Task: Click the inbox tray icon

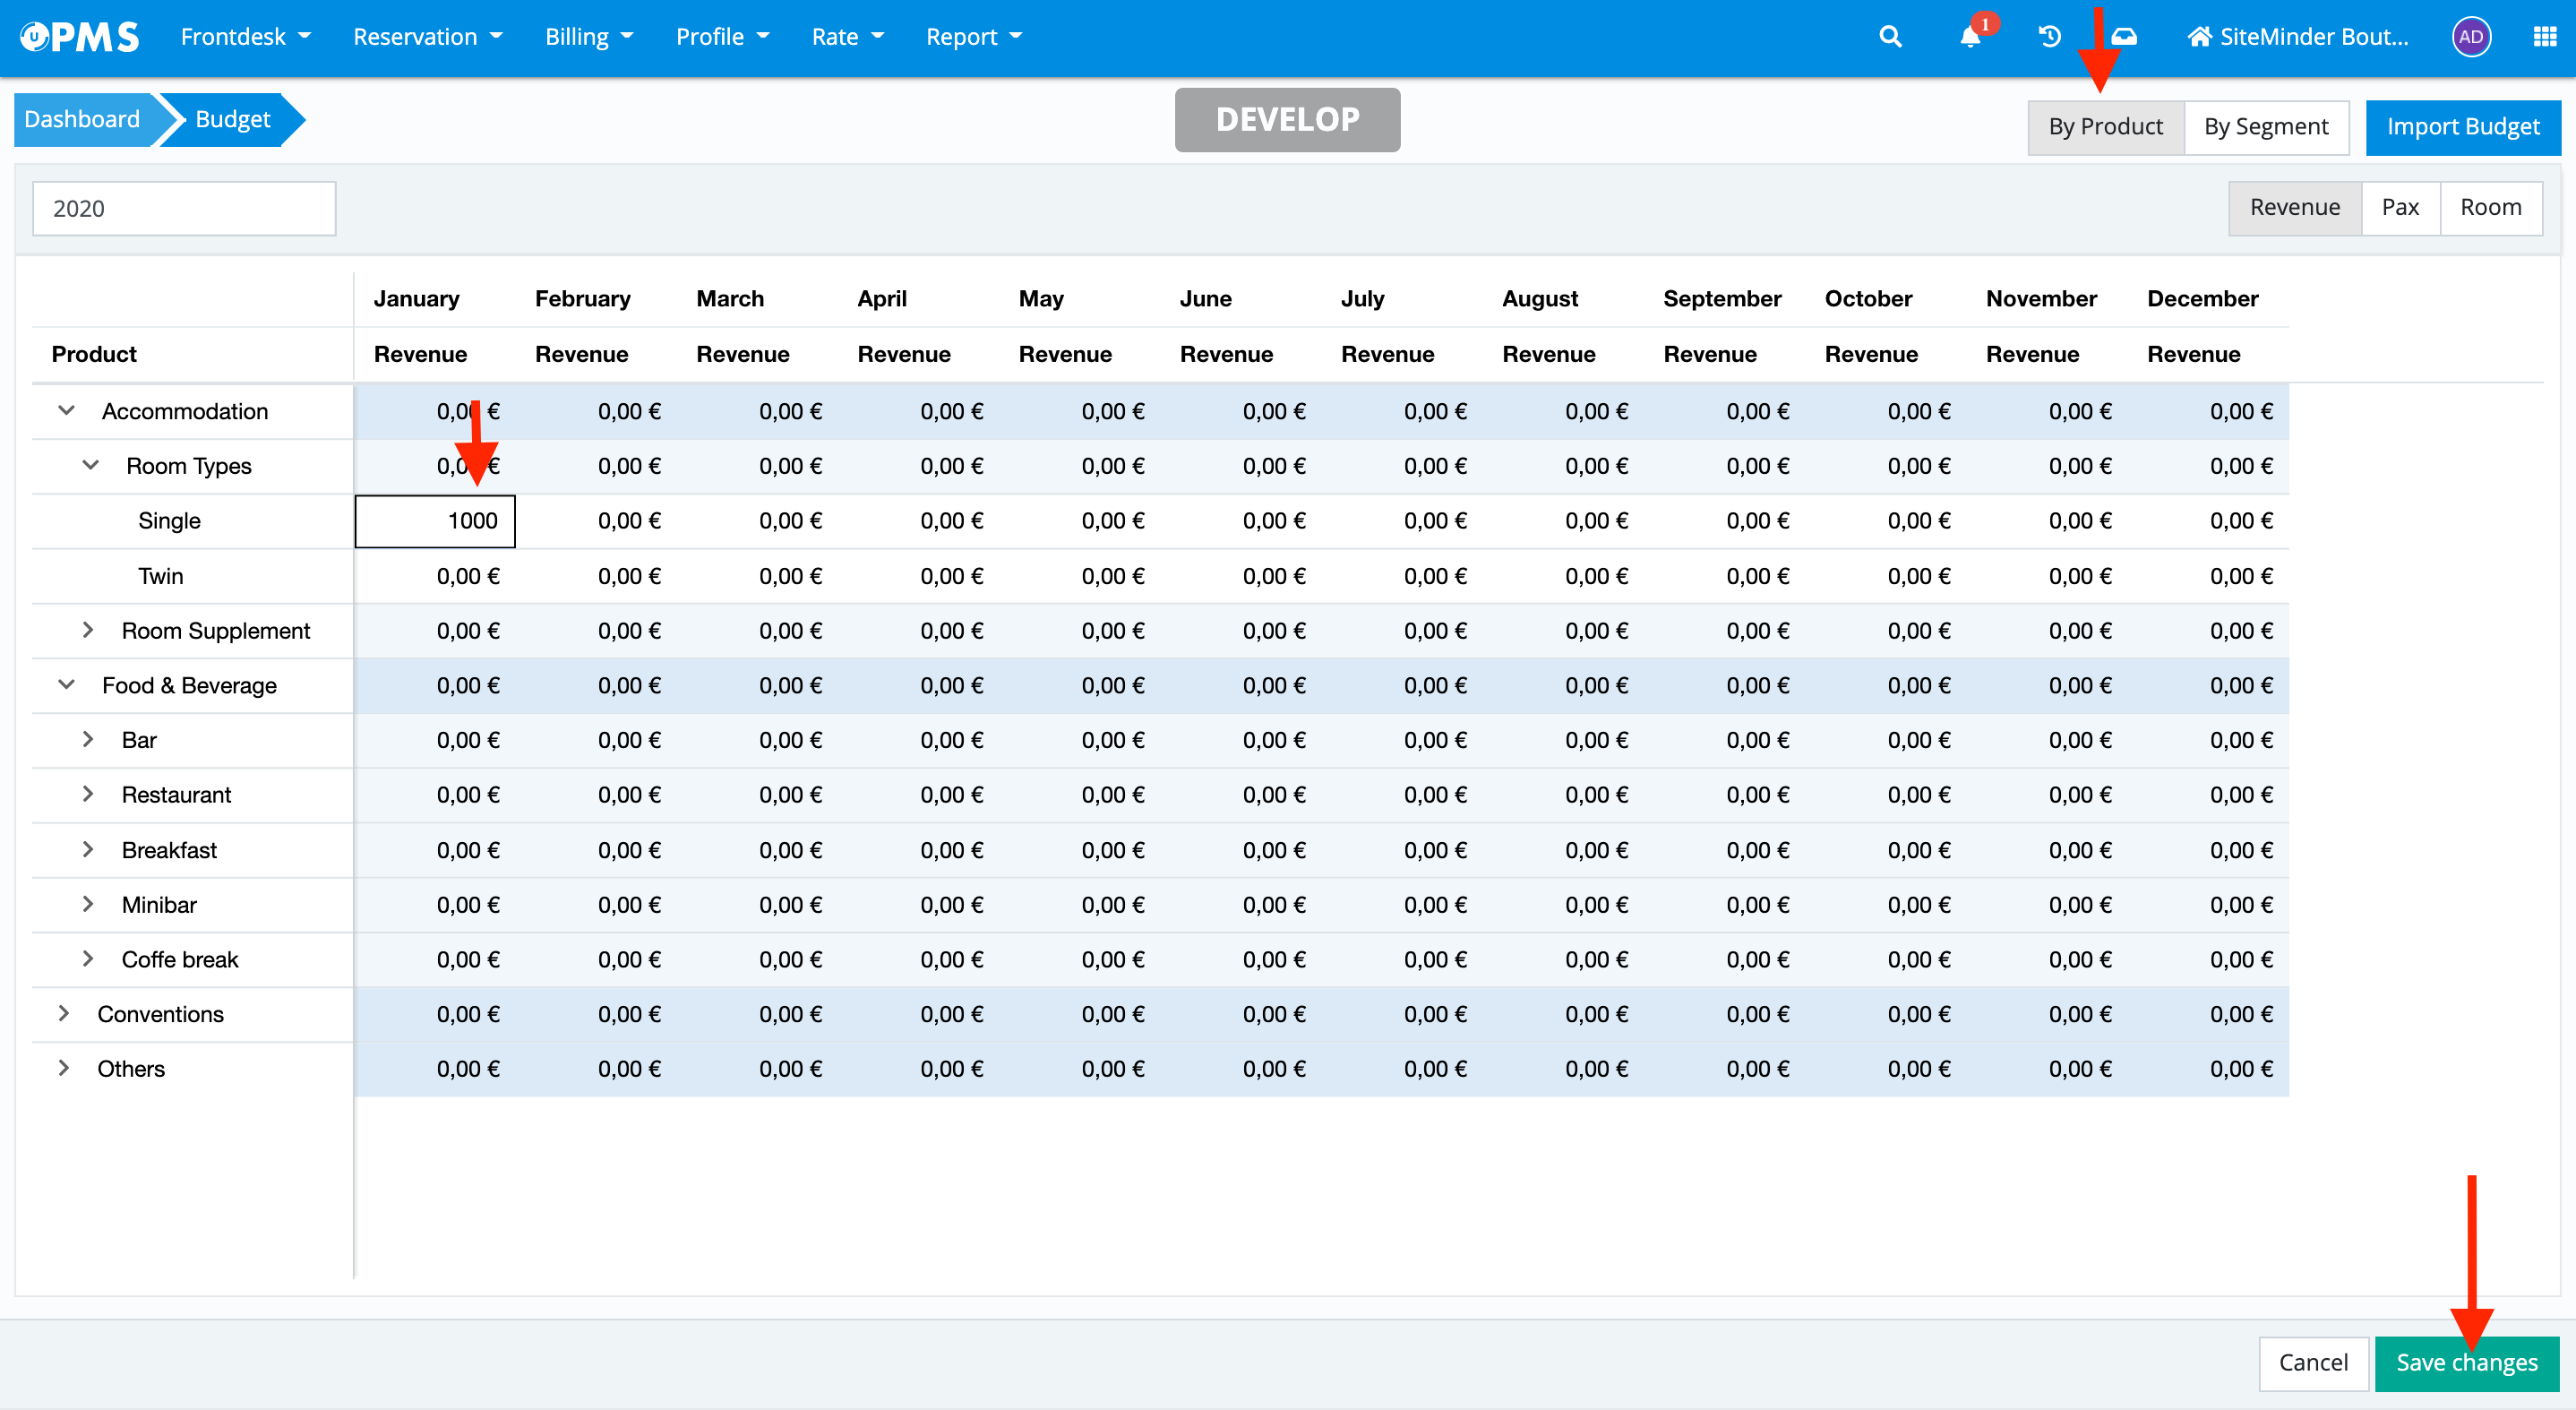Action: click(x=2125, y=37)
